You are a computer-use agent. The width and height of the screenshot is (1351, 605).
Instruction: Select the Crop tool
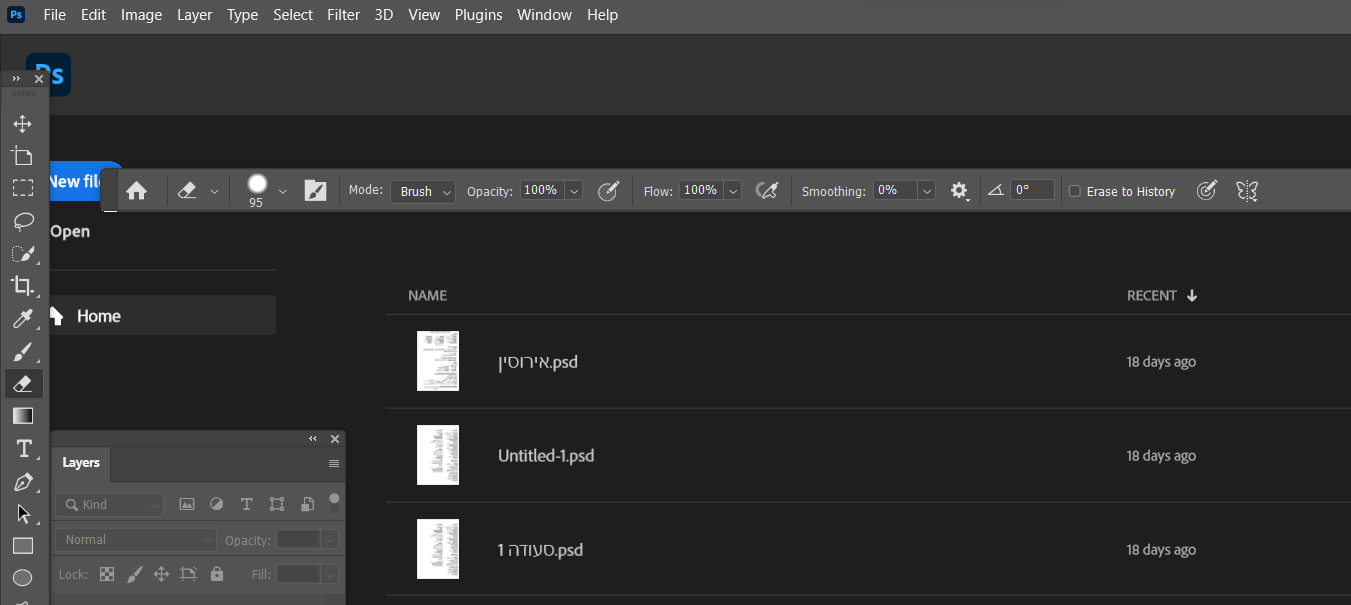pyautogui.click(x=22, y=286)
